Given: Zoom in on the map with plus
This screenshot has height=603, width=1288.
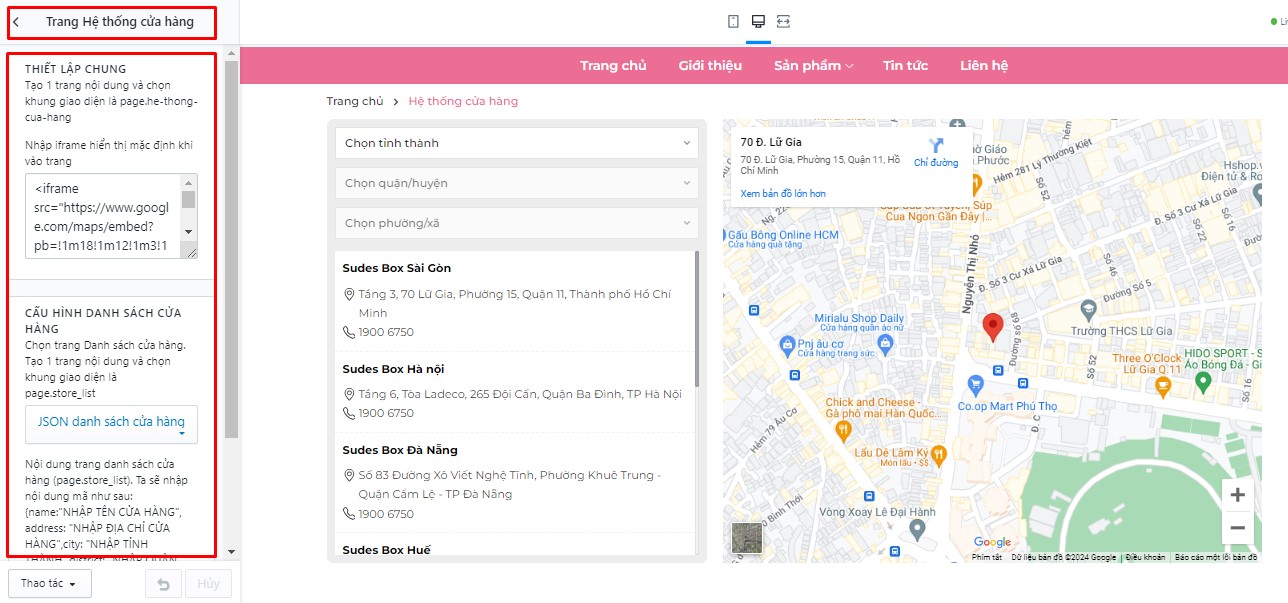Looking at the screenshot, I should (1237, 495).
